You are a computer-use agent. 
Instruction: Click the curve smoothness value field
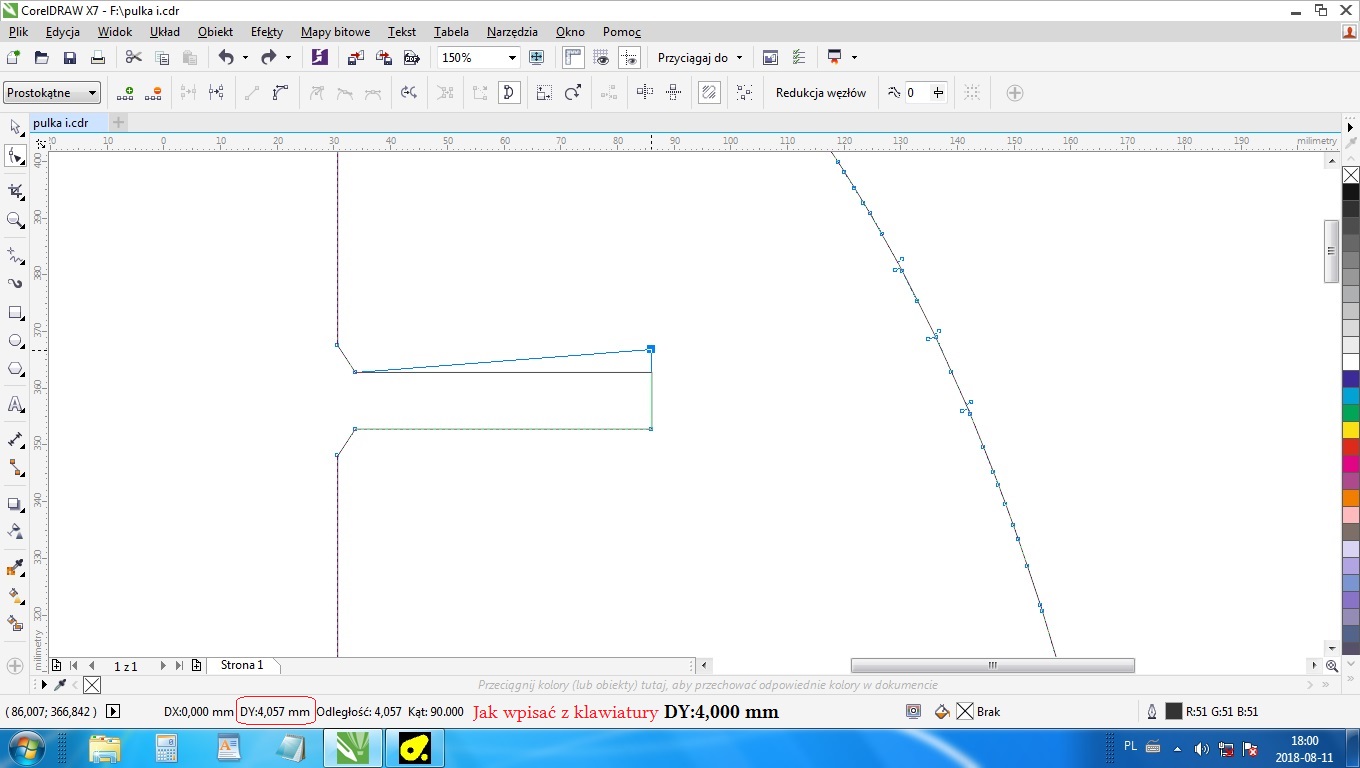click(917, 93)
